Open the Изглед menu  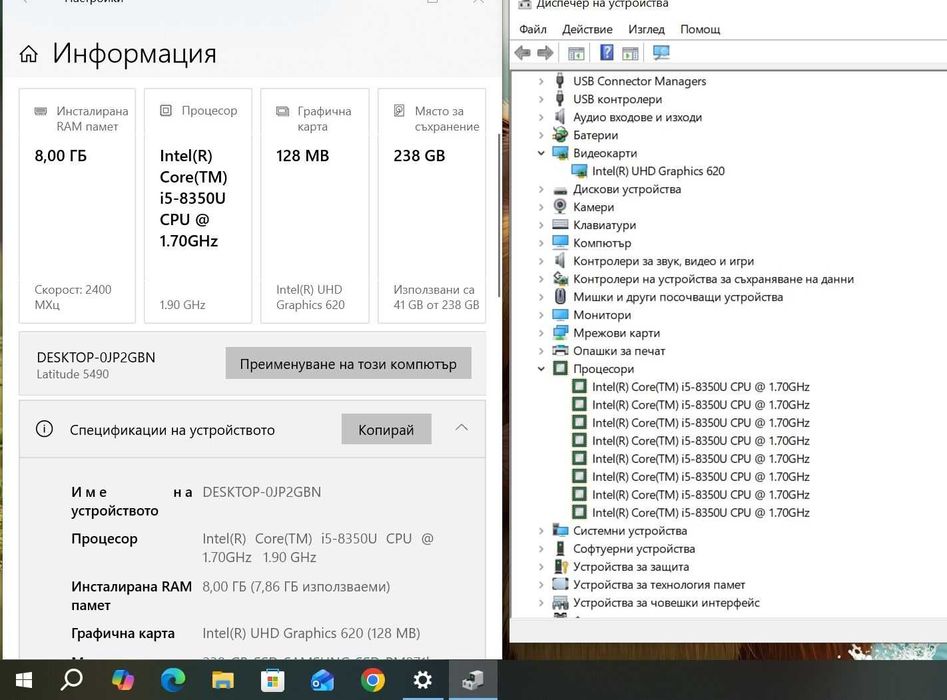(646, 29)
